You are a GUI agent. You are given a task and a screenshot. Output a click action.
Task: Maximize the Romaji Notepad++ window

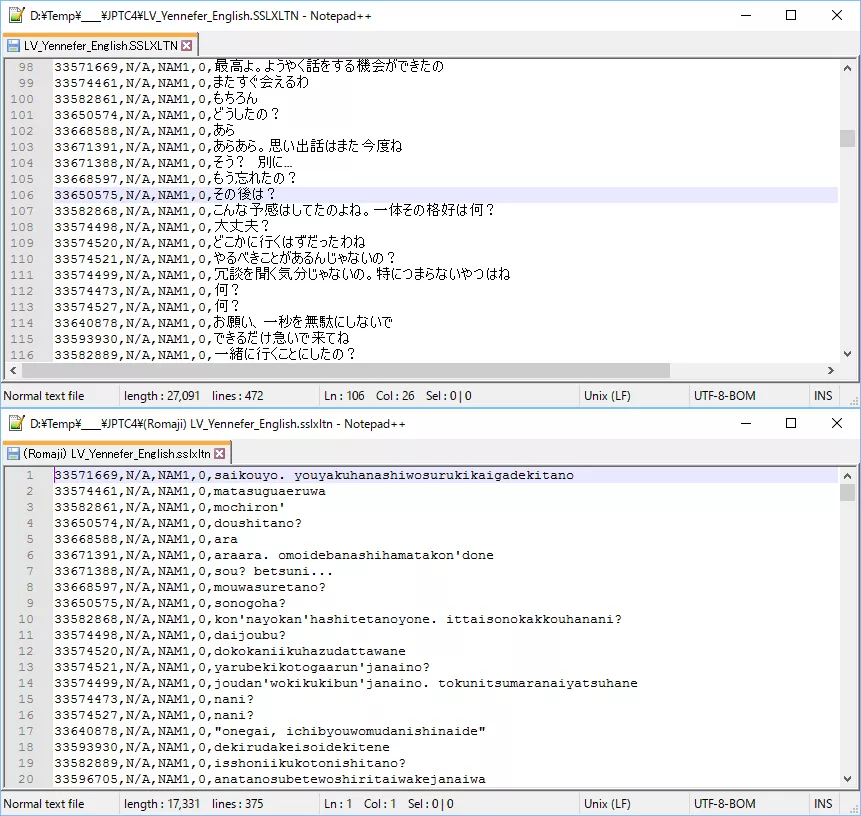pos(791,423)
